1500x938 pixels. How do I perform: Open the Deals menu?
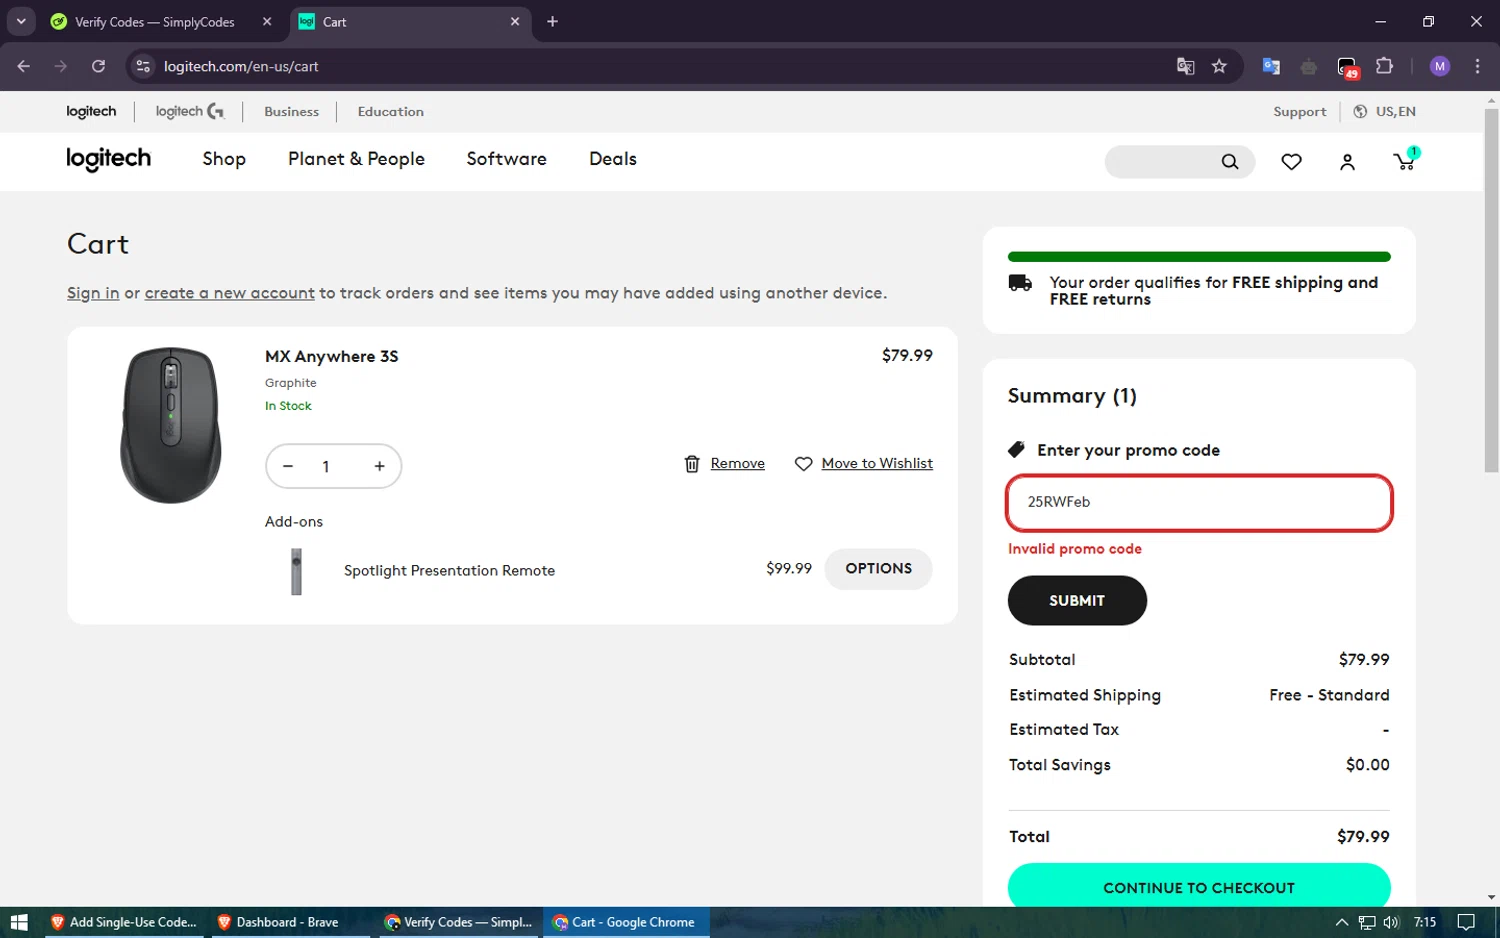[613, 159]
